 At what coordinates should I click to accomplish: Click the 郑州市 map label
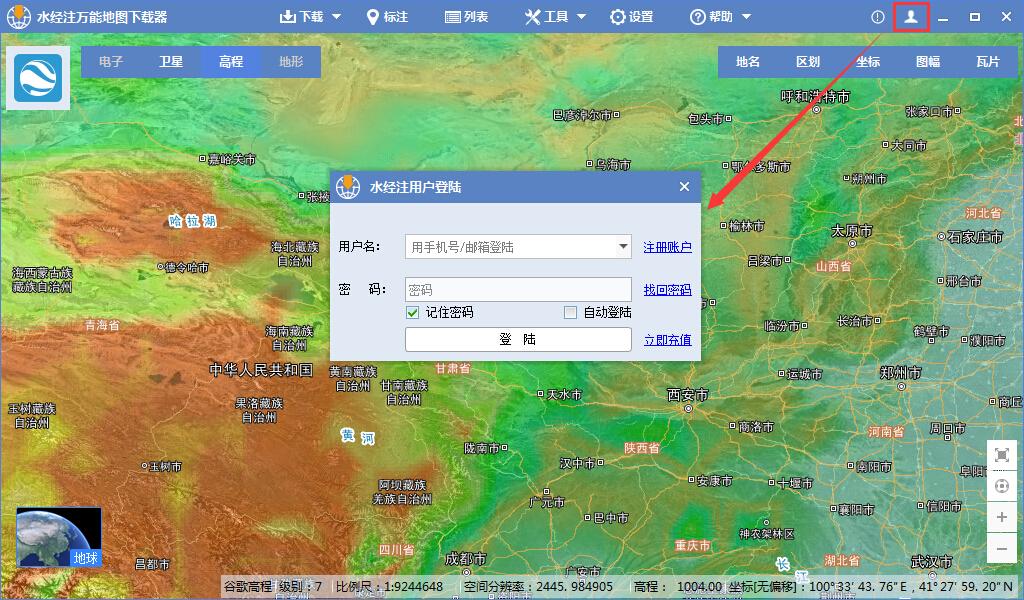901,373
